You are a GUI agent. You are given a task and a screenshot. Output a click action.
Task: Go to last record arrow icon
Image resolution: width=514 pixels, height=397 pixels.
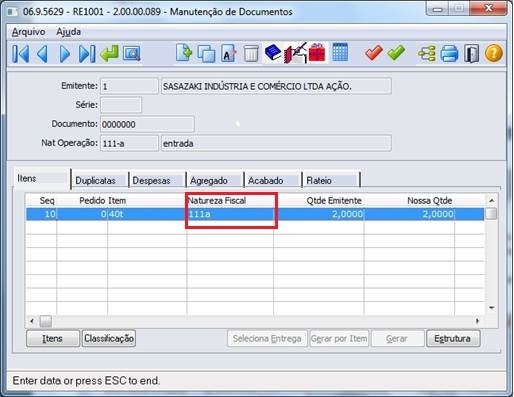[87, 53]
